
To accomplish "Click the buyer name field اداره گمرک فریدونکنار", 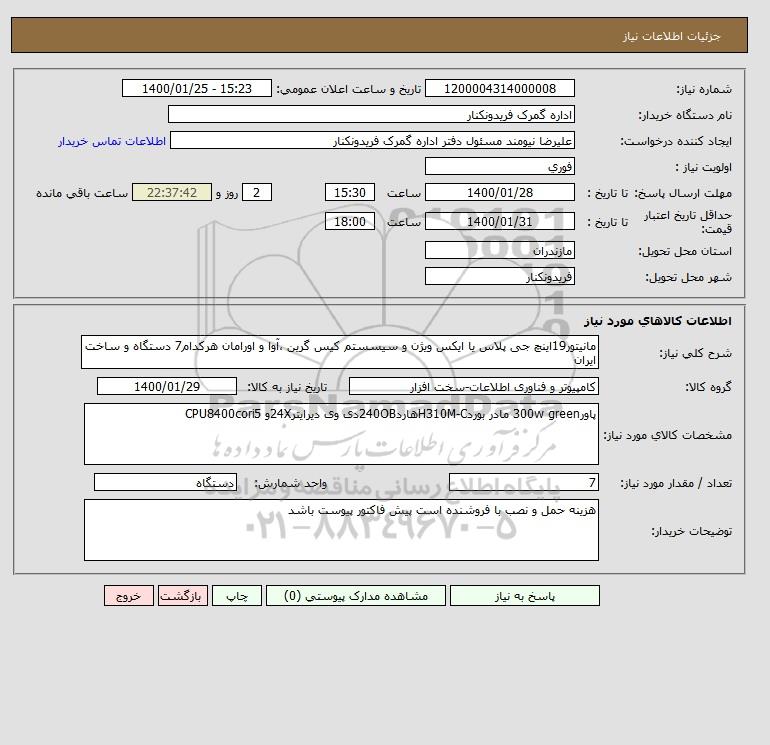I will 371,114.
